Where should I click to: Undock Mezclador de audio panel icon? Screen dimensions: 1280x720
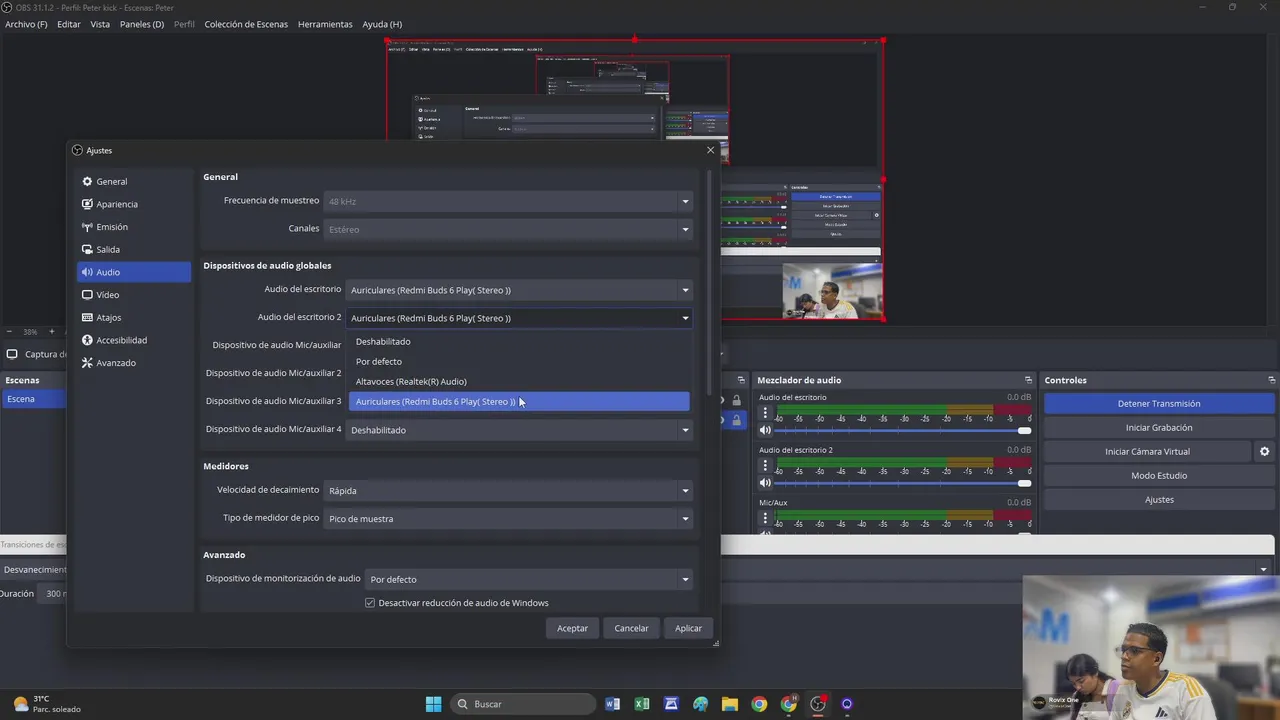pos(1028,380)
